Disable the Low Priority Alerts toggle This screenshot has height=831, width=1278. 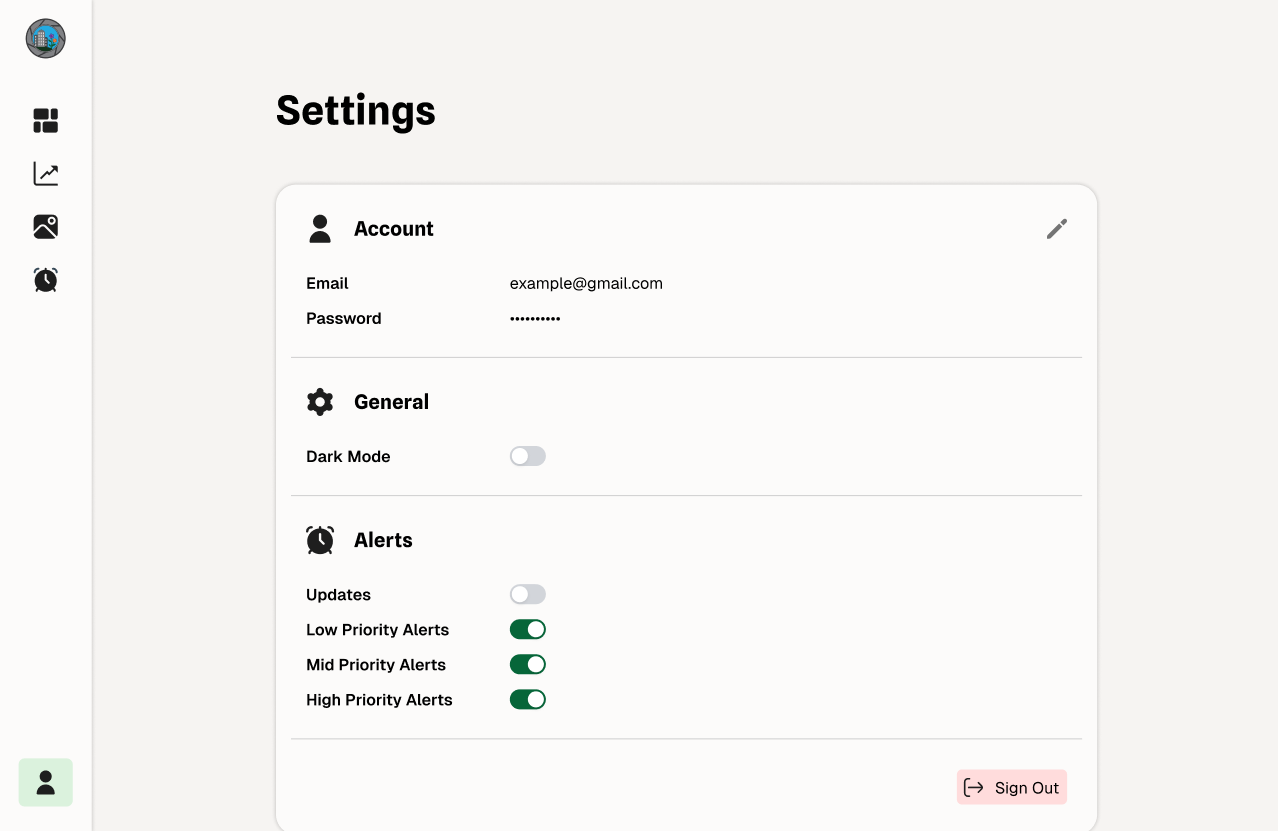pyautogui.click(x=528, y=629)
